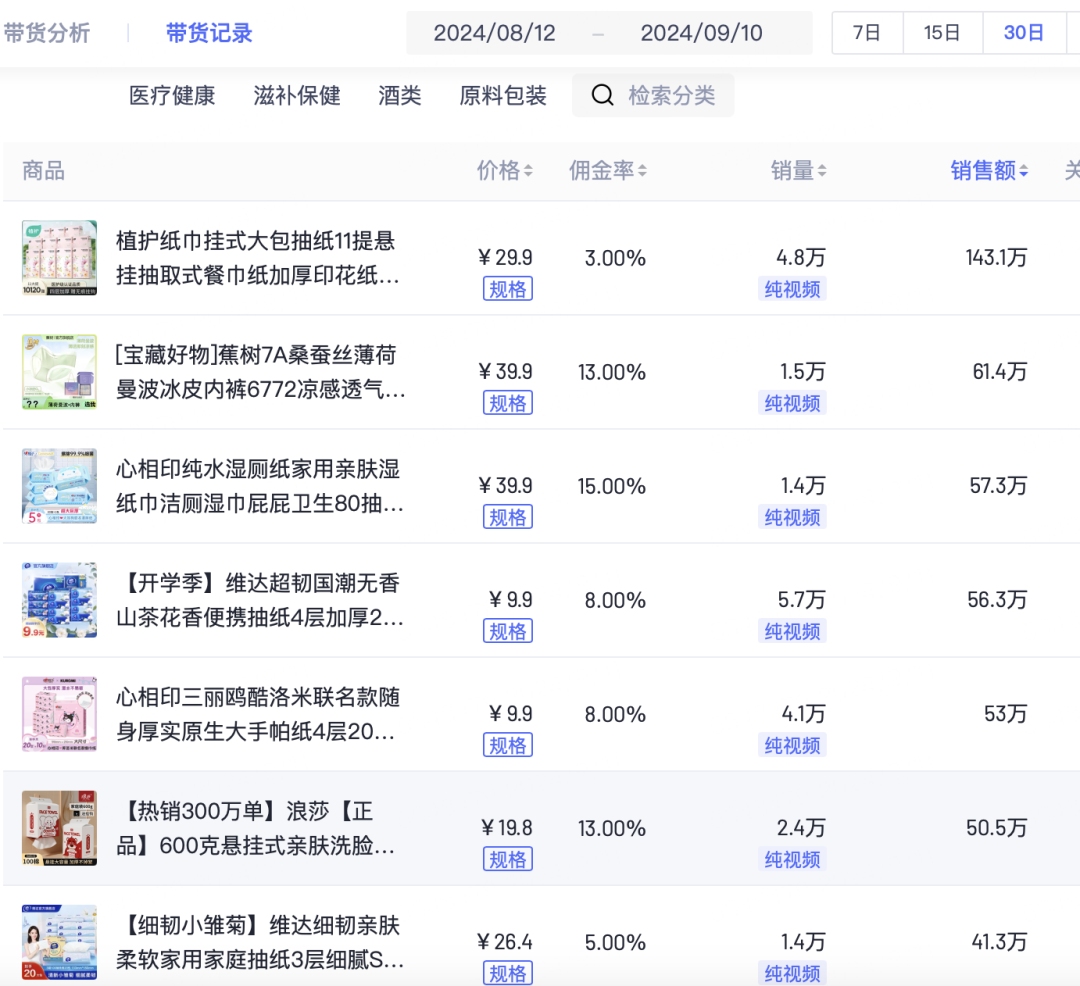Sort by sales volume using the 销量 arrows

point(822,171)
